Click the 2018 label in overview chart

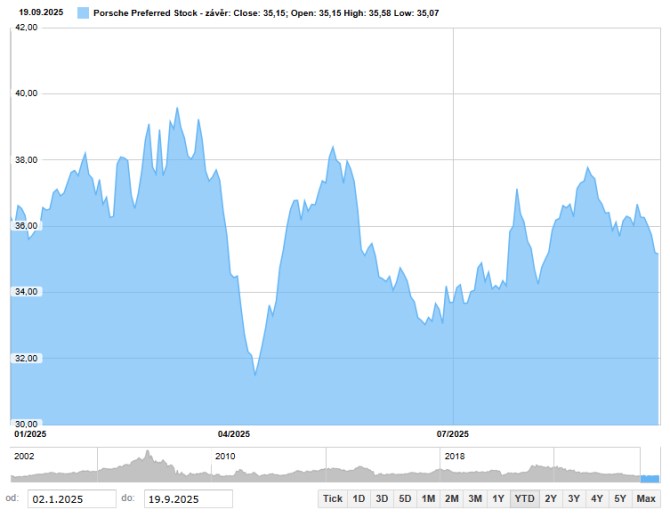click(455, 456)
